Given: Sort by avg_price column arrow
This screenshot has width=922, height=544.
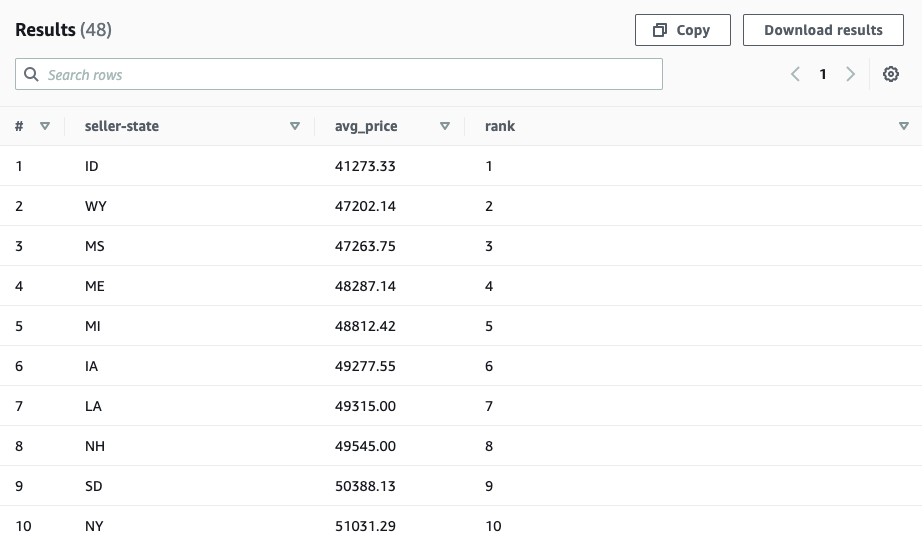Looking at the screenshot, I should [x=444, y=126].
